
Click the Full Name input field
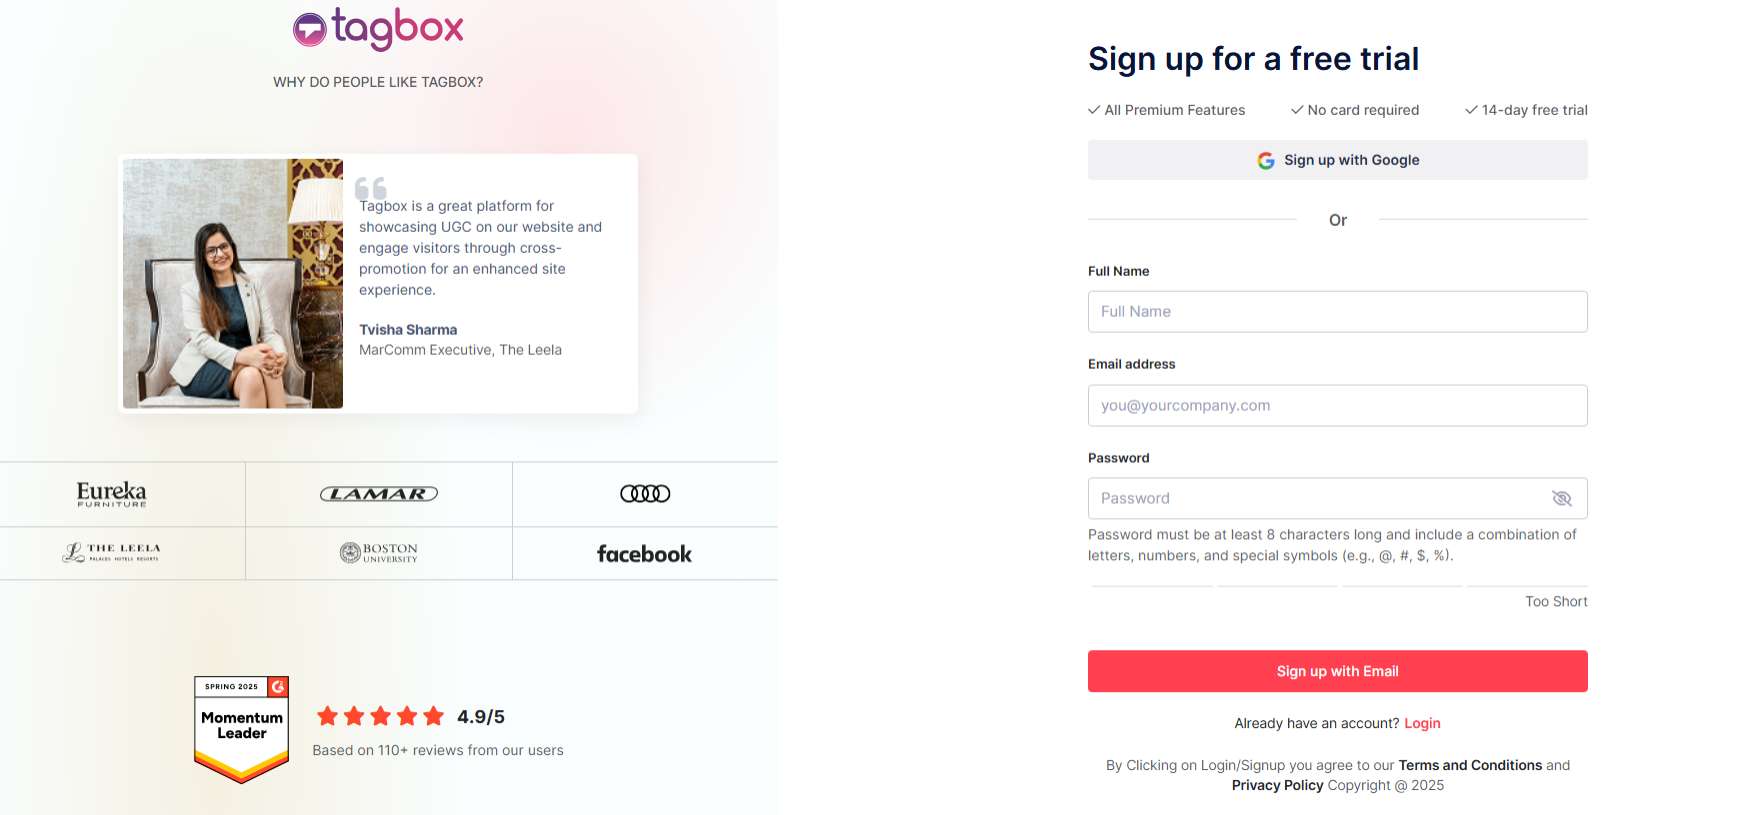click(1337, 311)
